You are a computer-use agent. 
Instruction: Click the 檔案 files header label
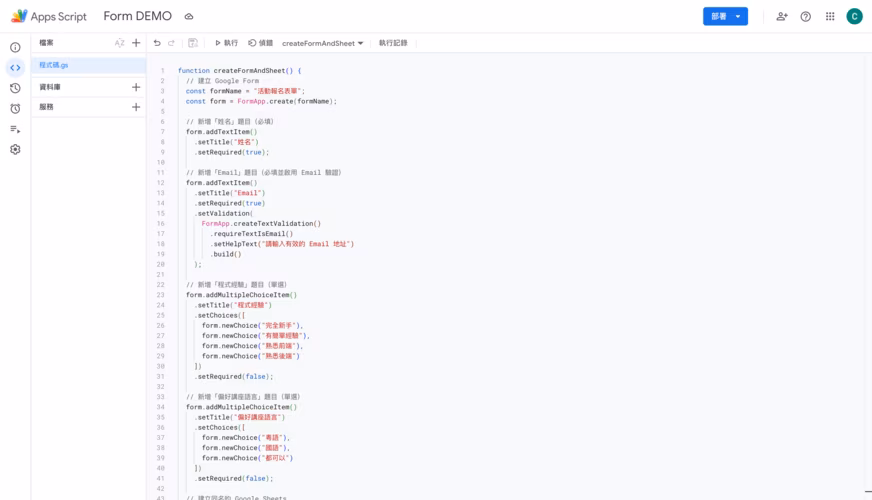(x=46, y=43)
